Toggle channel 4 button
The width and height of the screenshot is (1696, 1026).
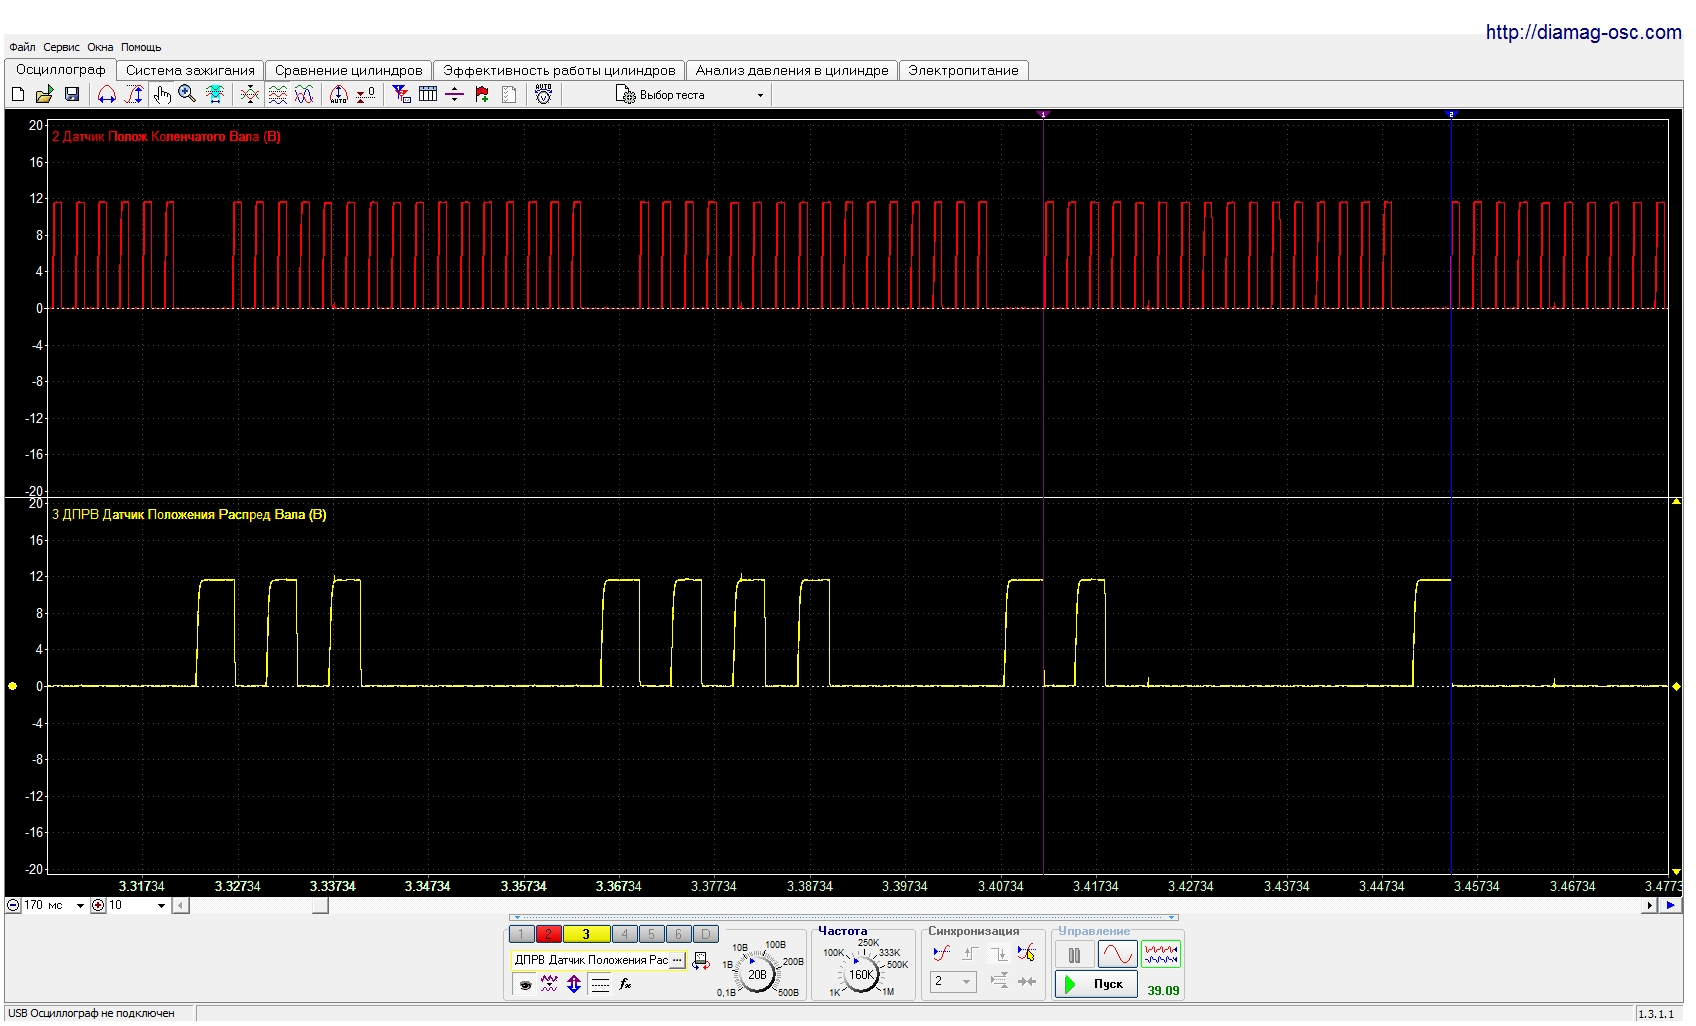624,934
